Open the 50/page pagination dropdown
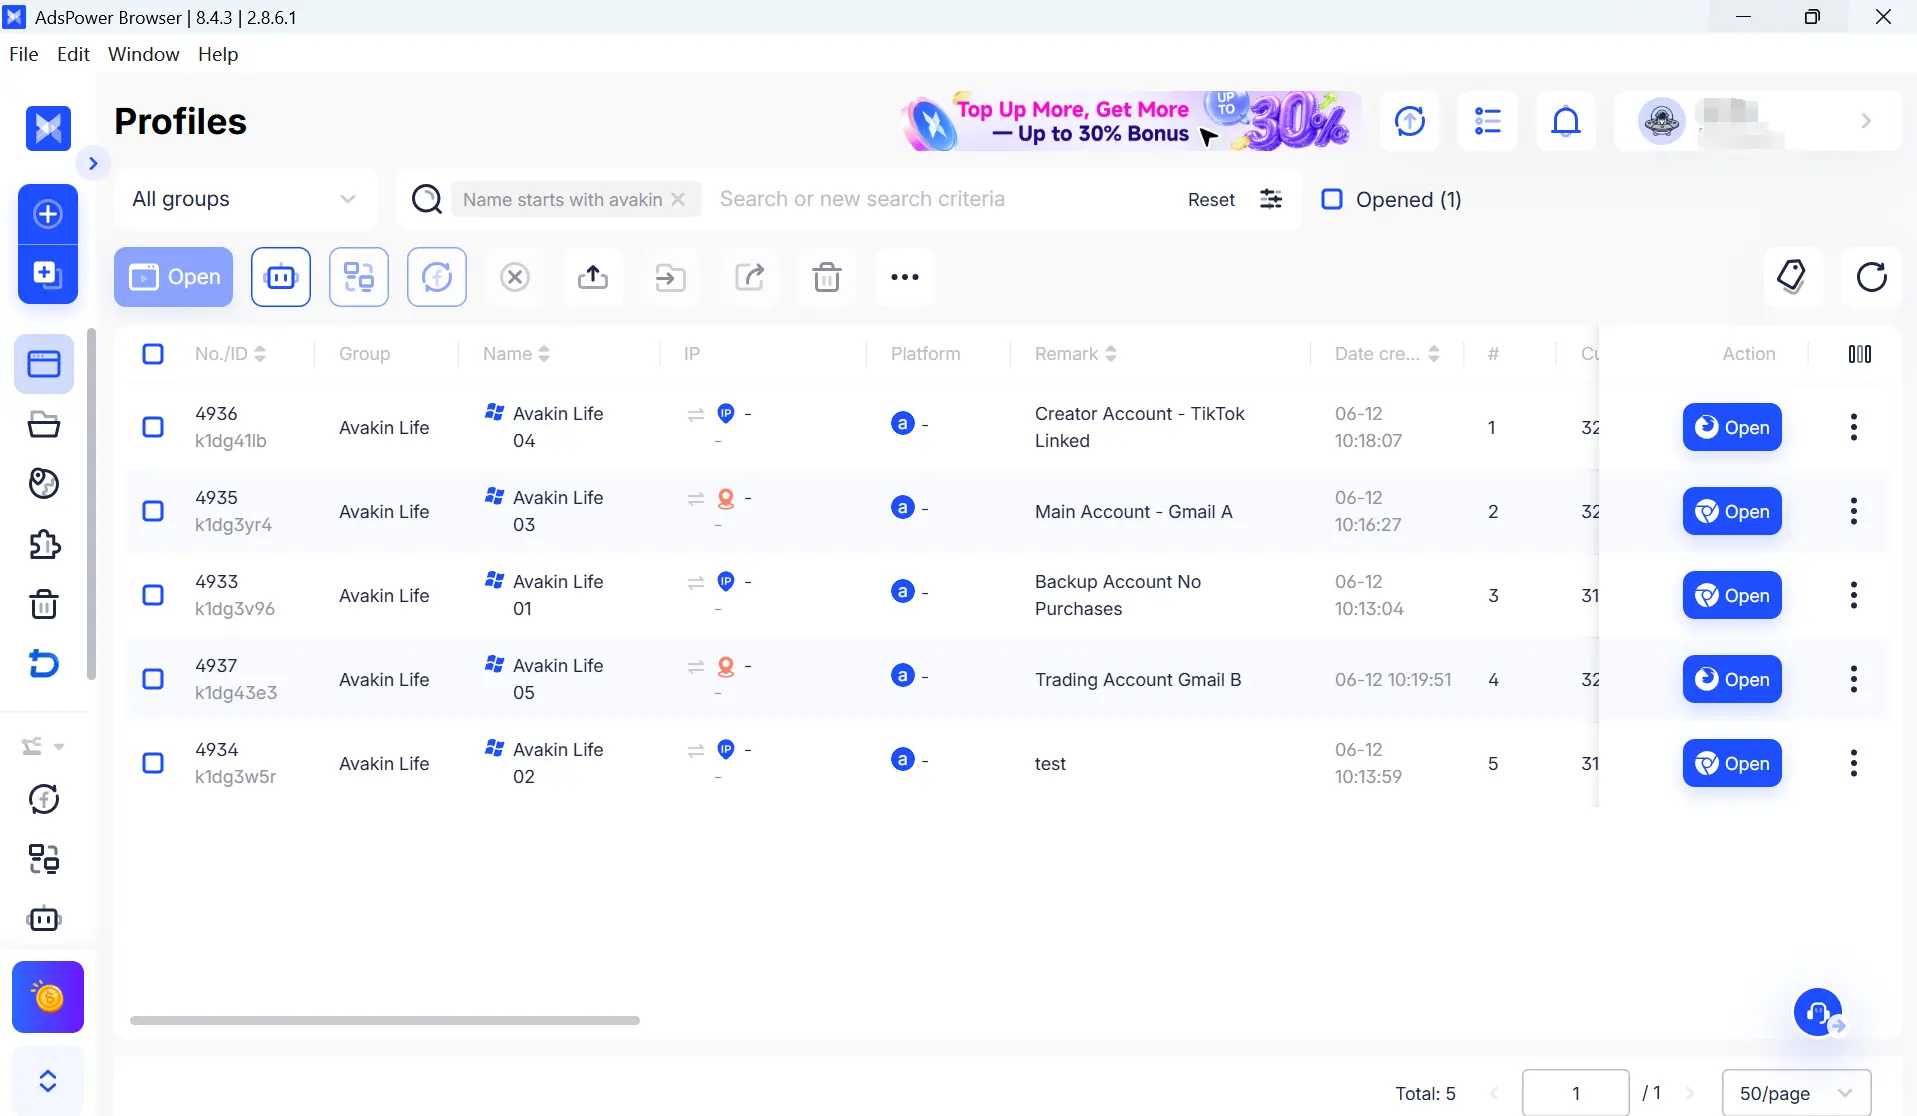Screen dimensions: 1917x1116 pos(1796,1093)
